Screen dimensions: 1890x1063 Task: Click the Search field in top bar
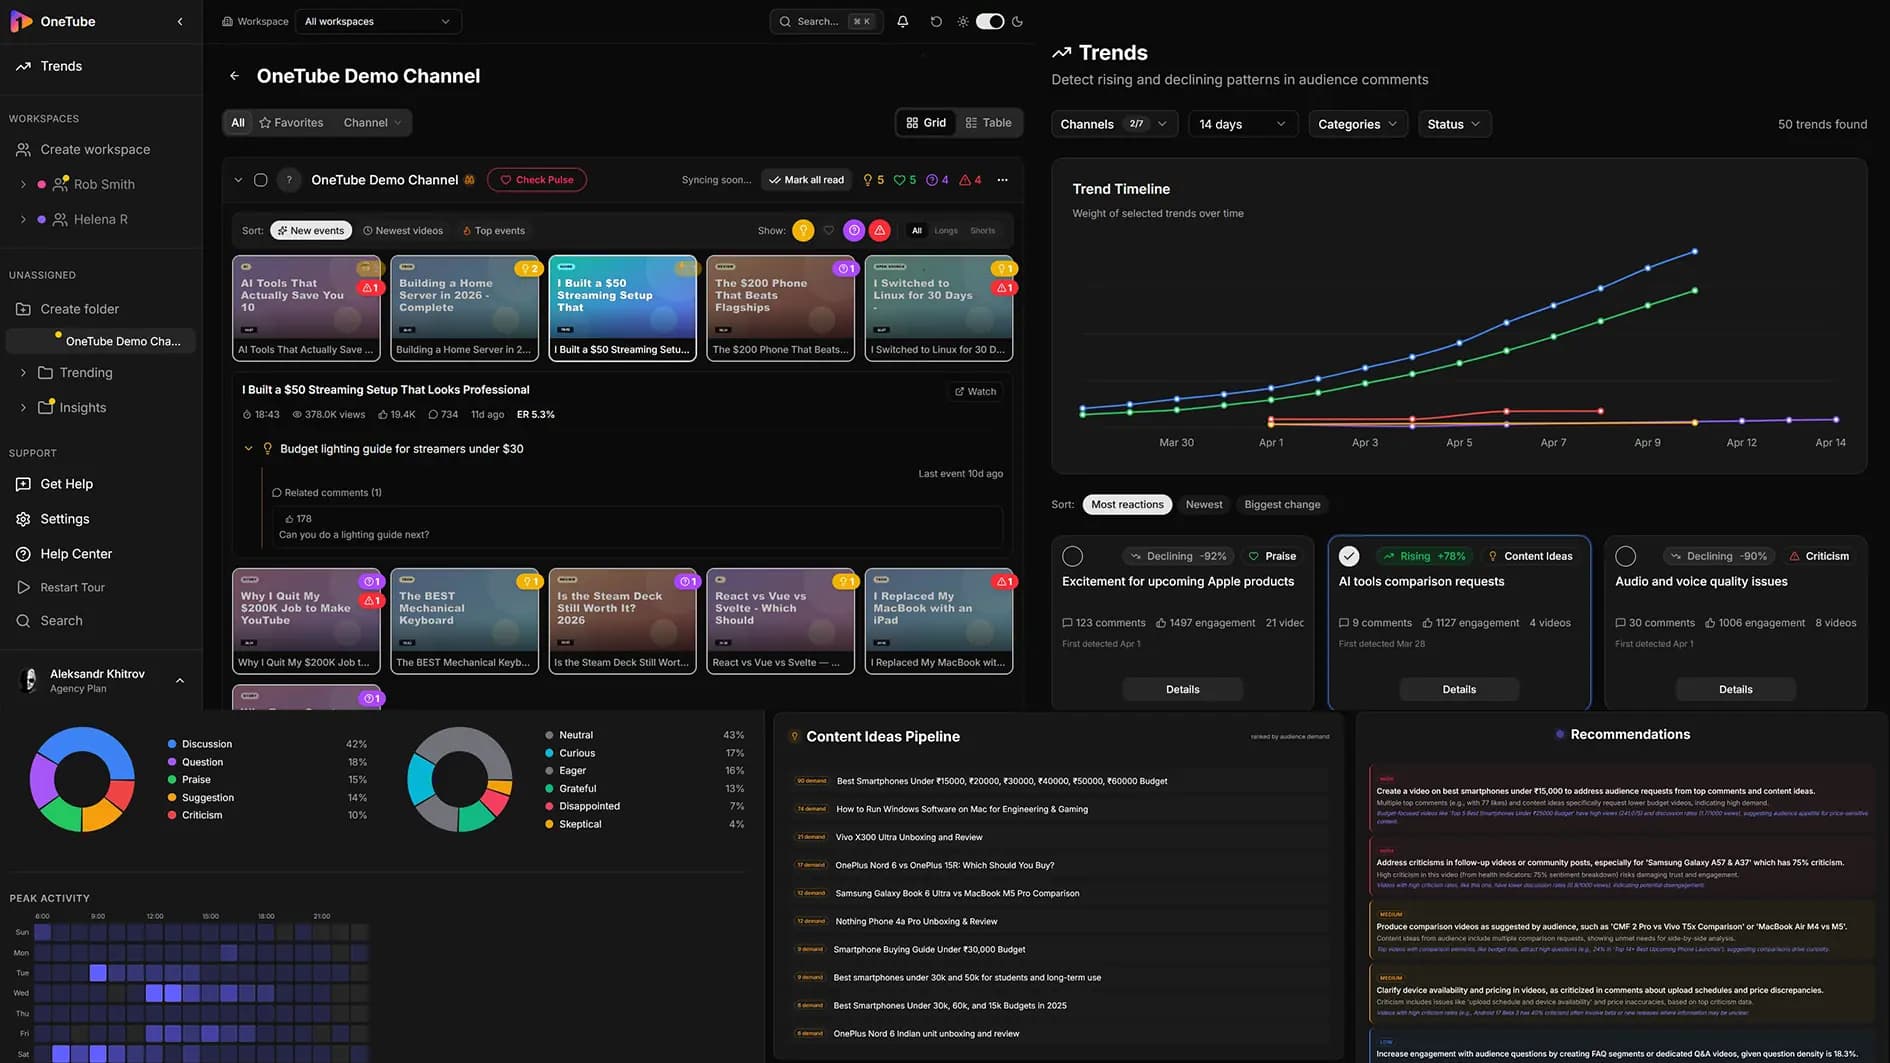[826, 21]
